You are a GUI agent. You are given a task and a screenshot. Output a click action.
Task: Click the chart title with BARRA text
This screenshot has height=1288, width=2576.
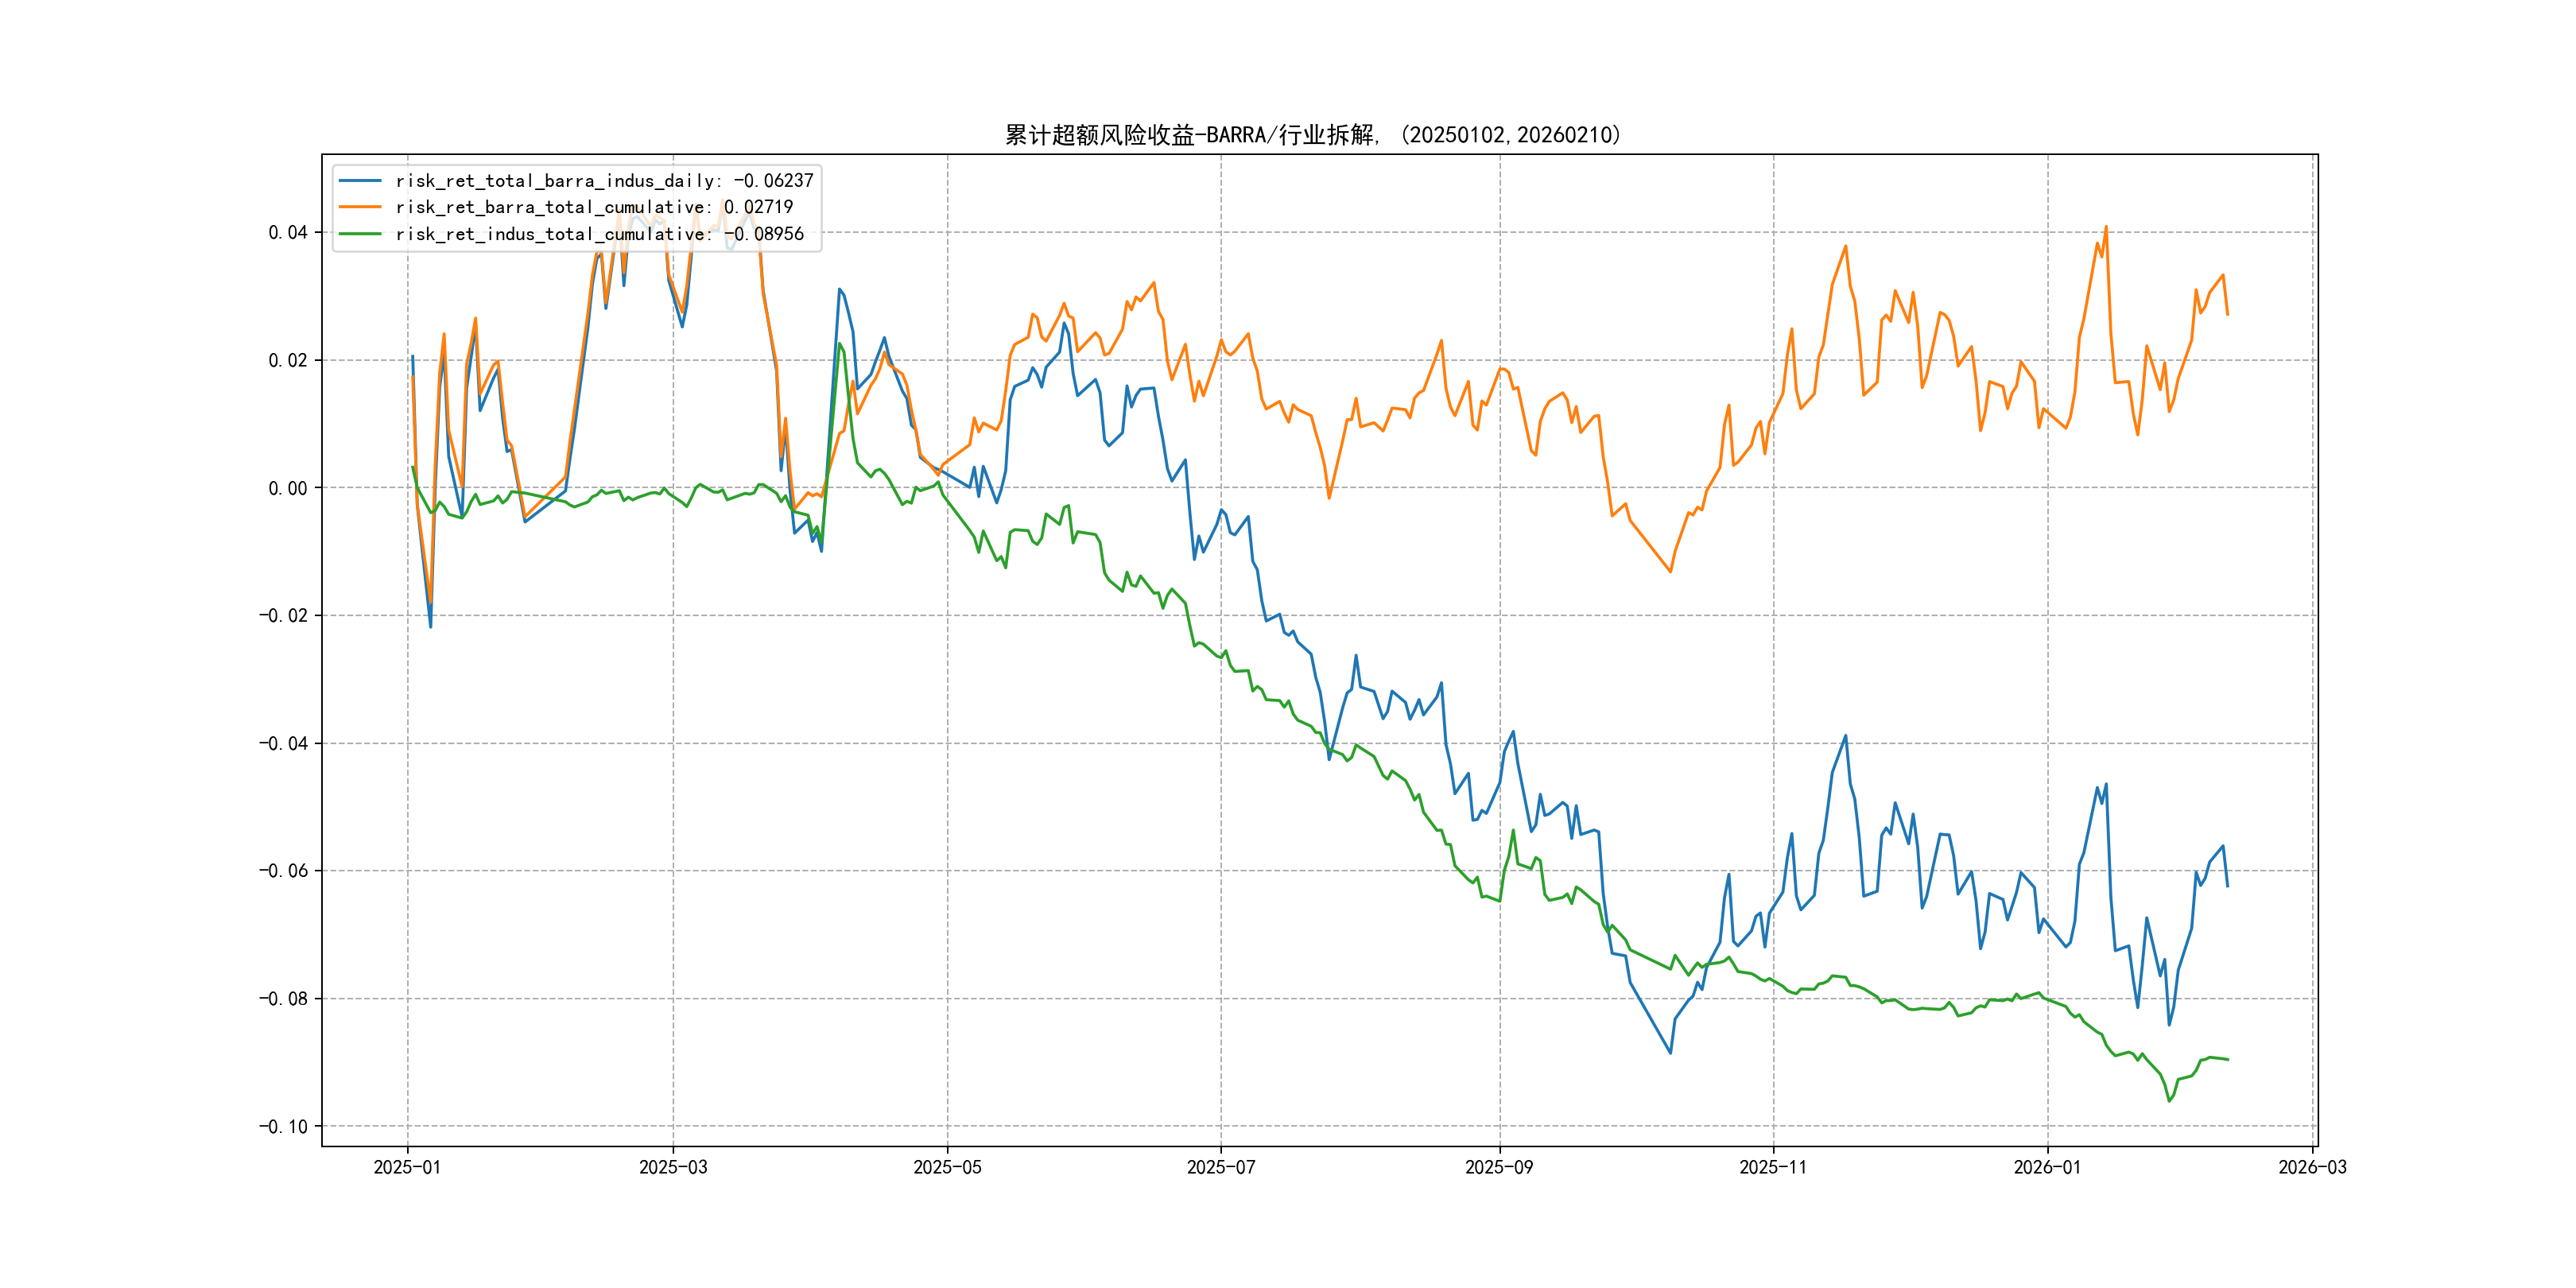(1313, 135)
